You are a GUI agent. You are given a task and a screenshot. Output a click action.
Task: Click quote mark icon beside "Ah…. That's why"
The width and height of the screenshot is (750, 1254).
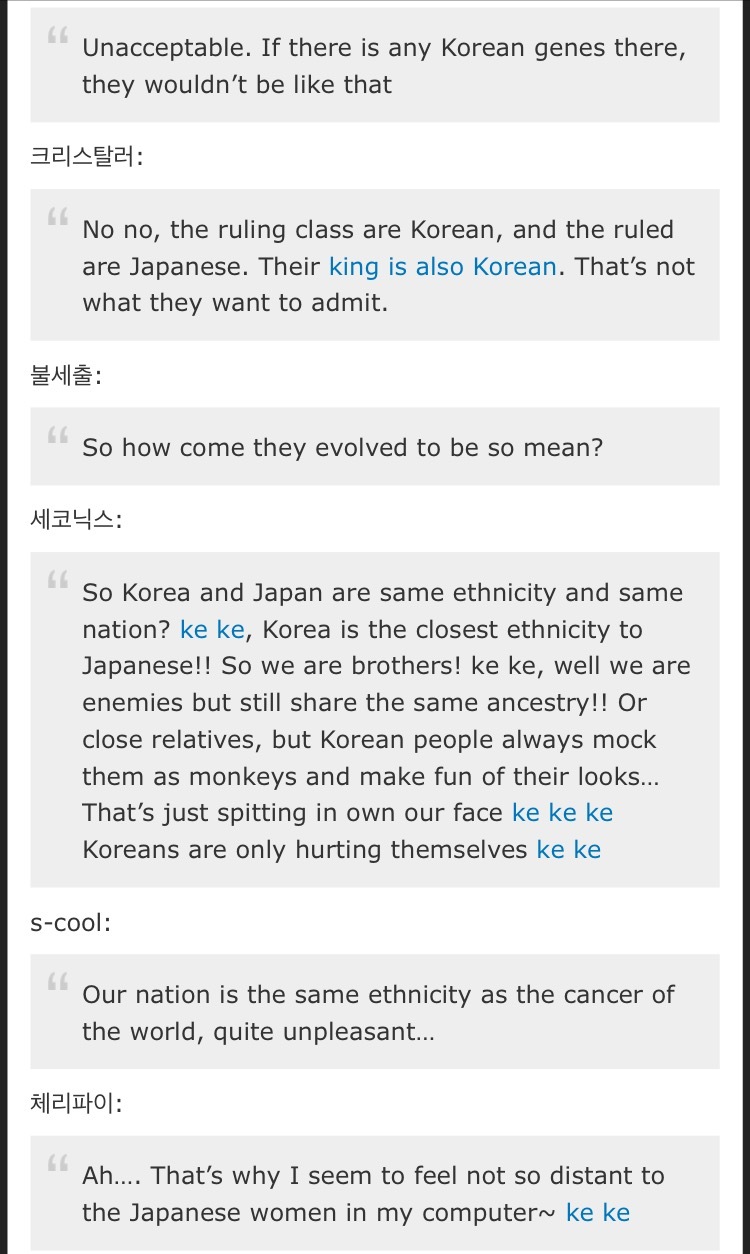(57, 1165)
